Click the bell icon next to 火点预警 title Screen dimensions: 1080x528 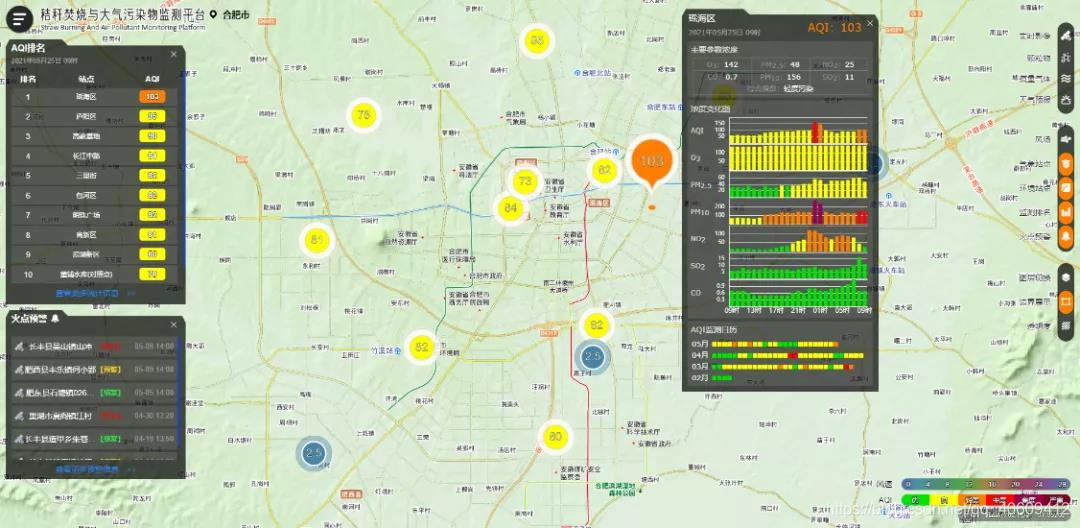click(x=55, y=319)
